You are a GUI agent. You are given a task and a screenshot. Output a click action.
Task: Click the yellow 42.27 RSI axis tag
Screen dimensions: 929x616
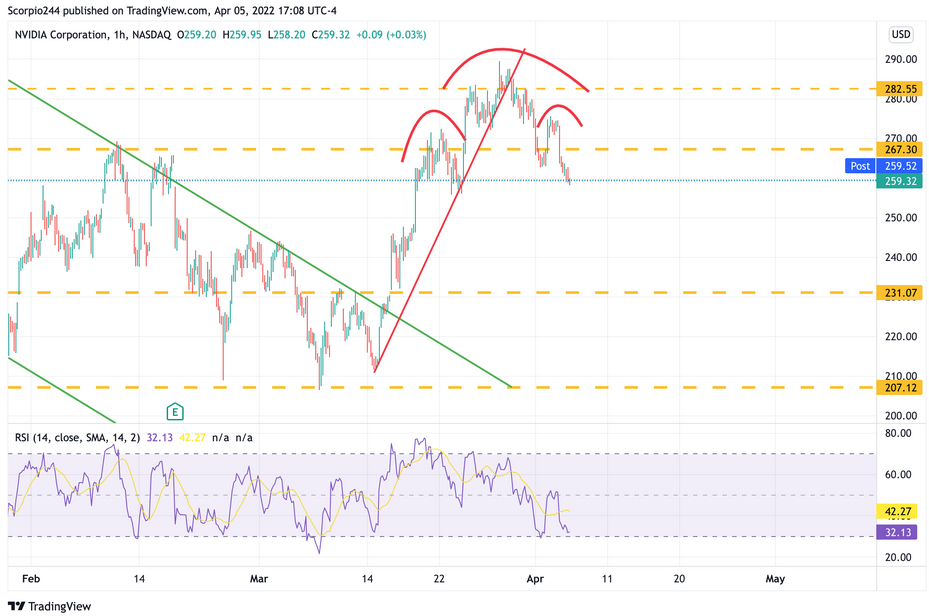(x=898, y=511)
